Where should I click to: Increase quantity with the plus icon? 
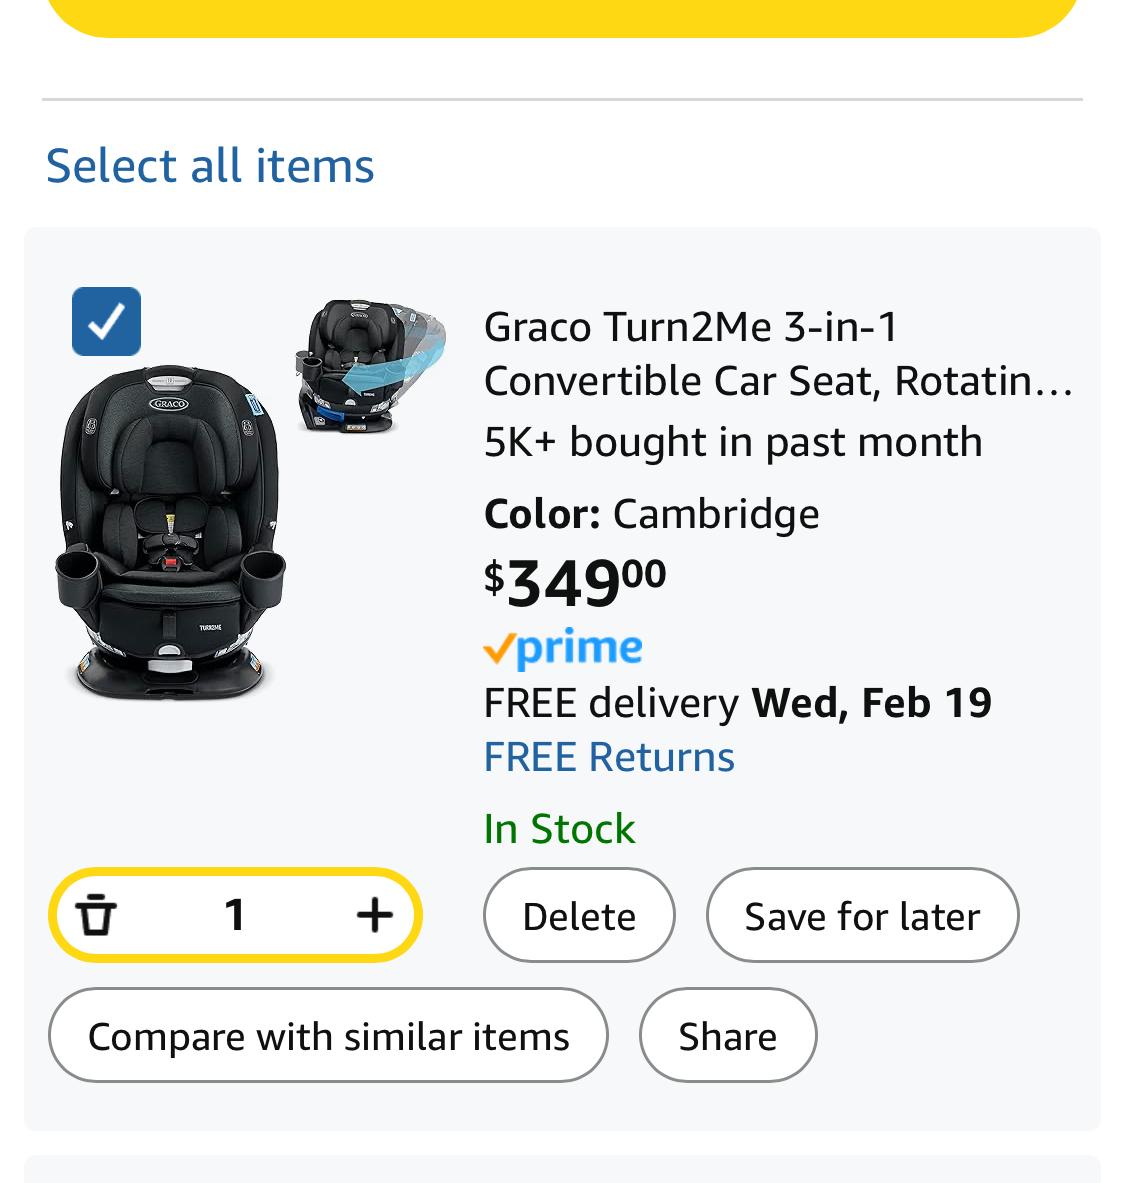374,915
